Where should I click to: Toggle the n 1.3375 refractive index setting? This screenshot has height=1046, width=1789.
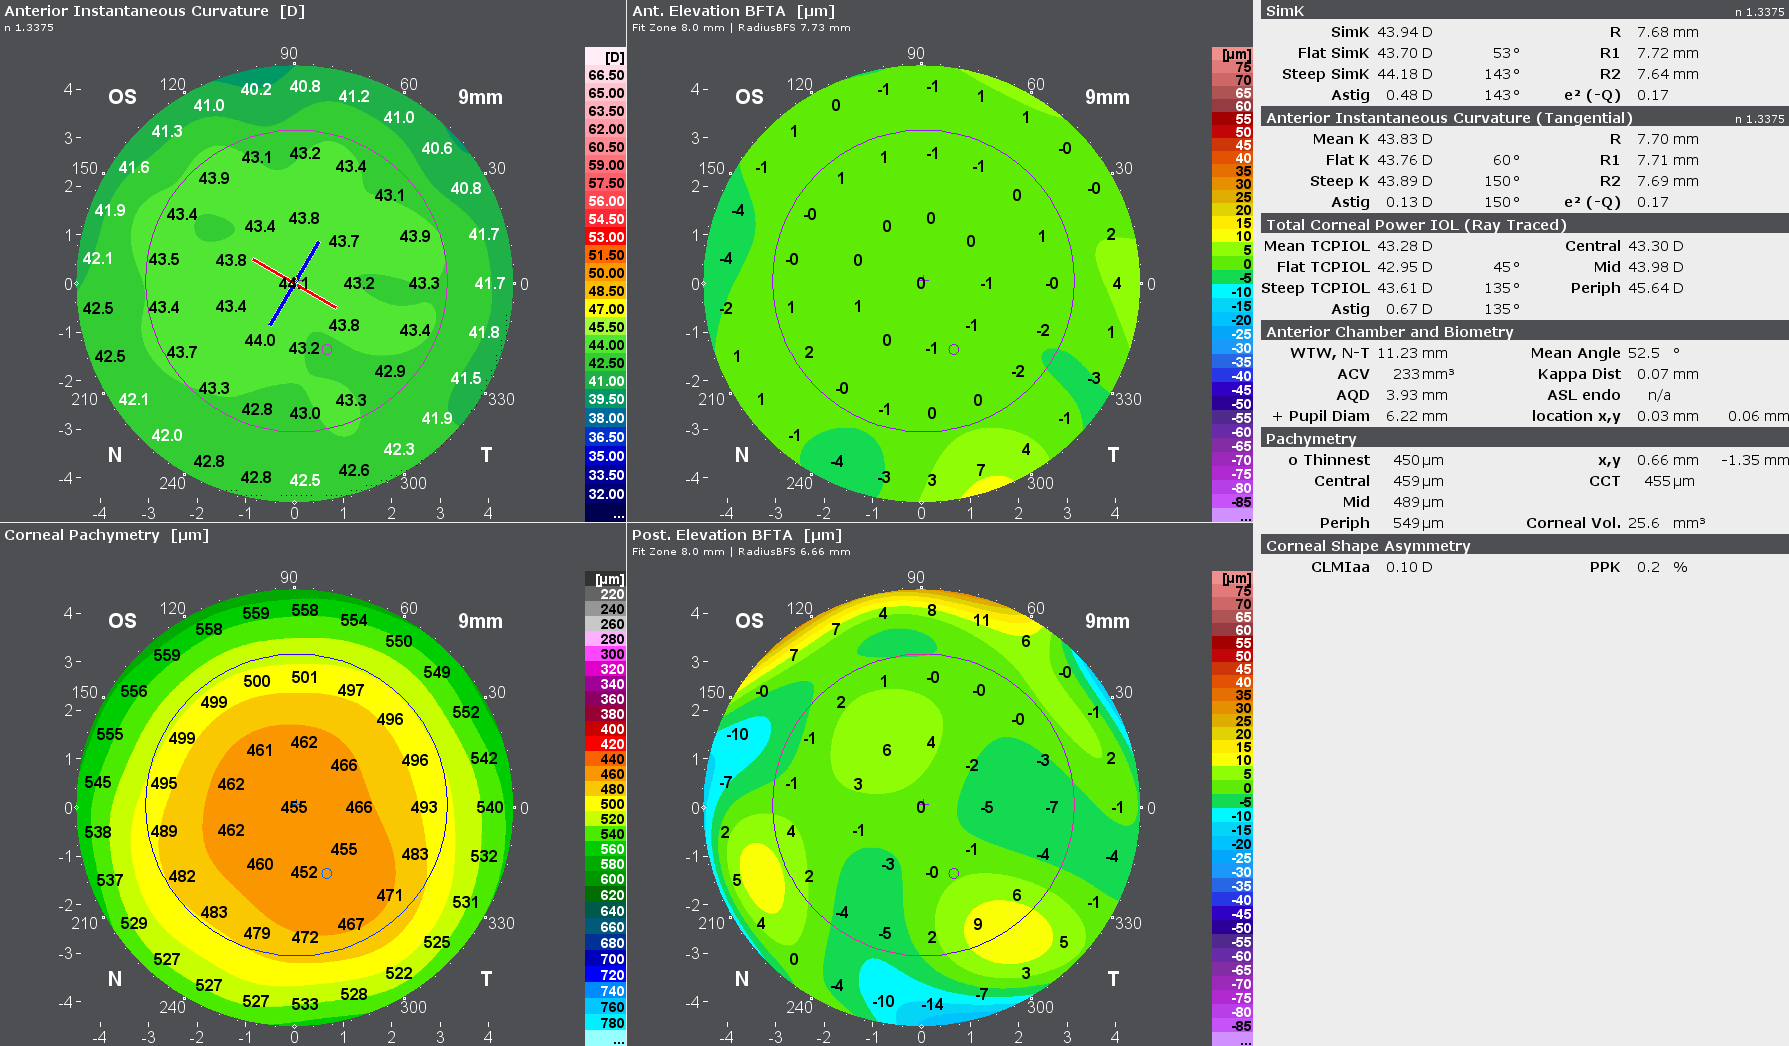1762,9
